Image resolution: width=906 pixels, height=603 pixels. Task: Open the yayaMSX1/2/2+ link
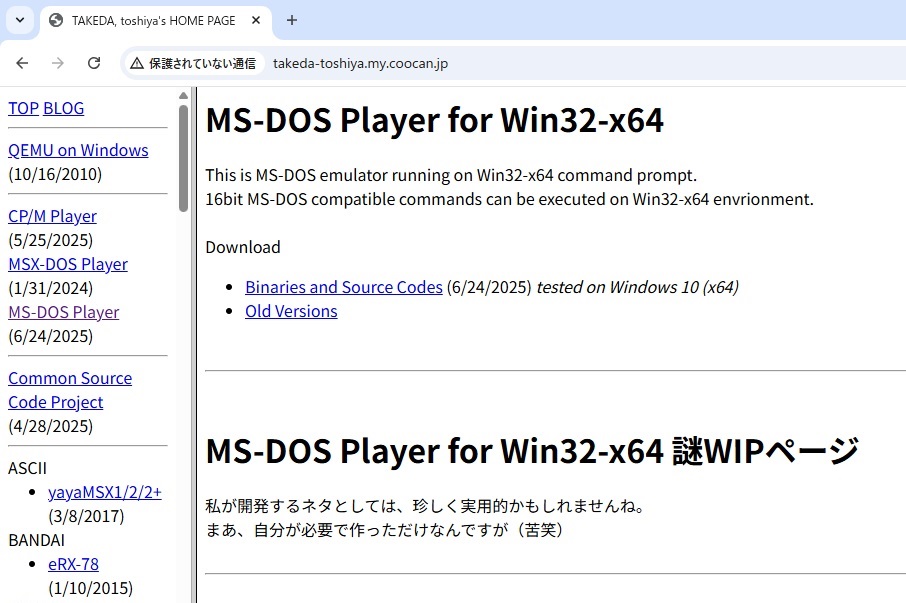105,492
